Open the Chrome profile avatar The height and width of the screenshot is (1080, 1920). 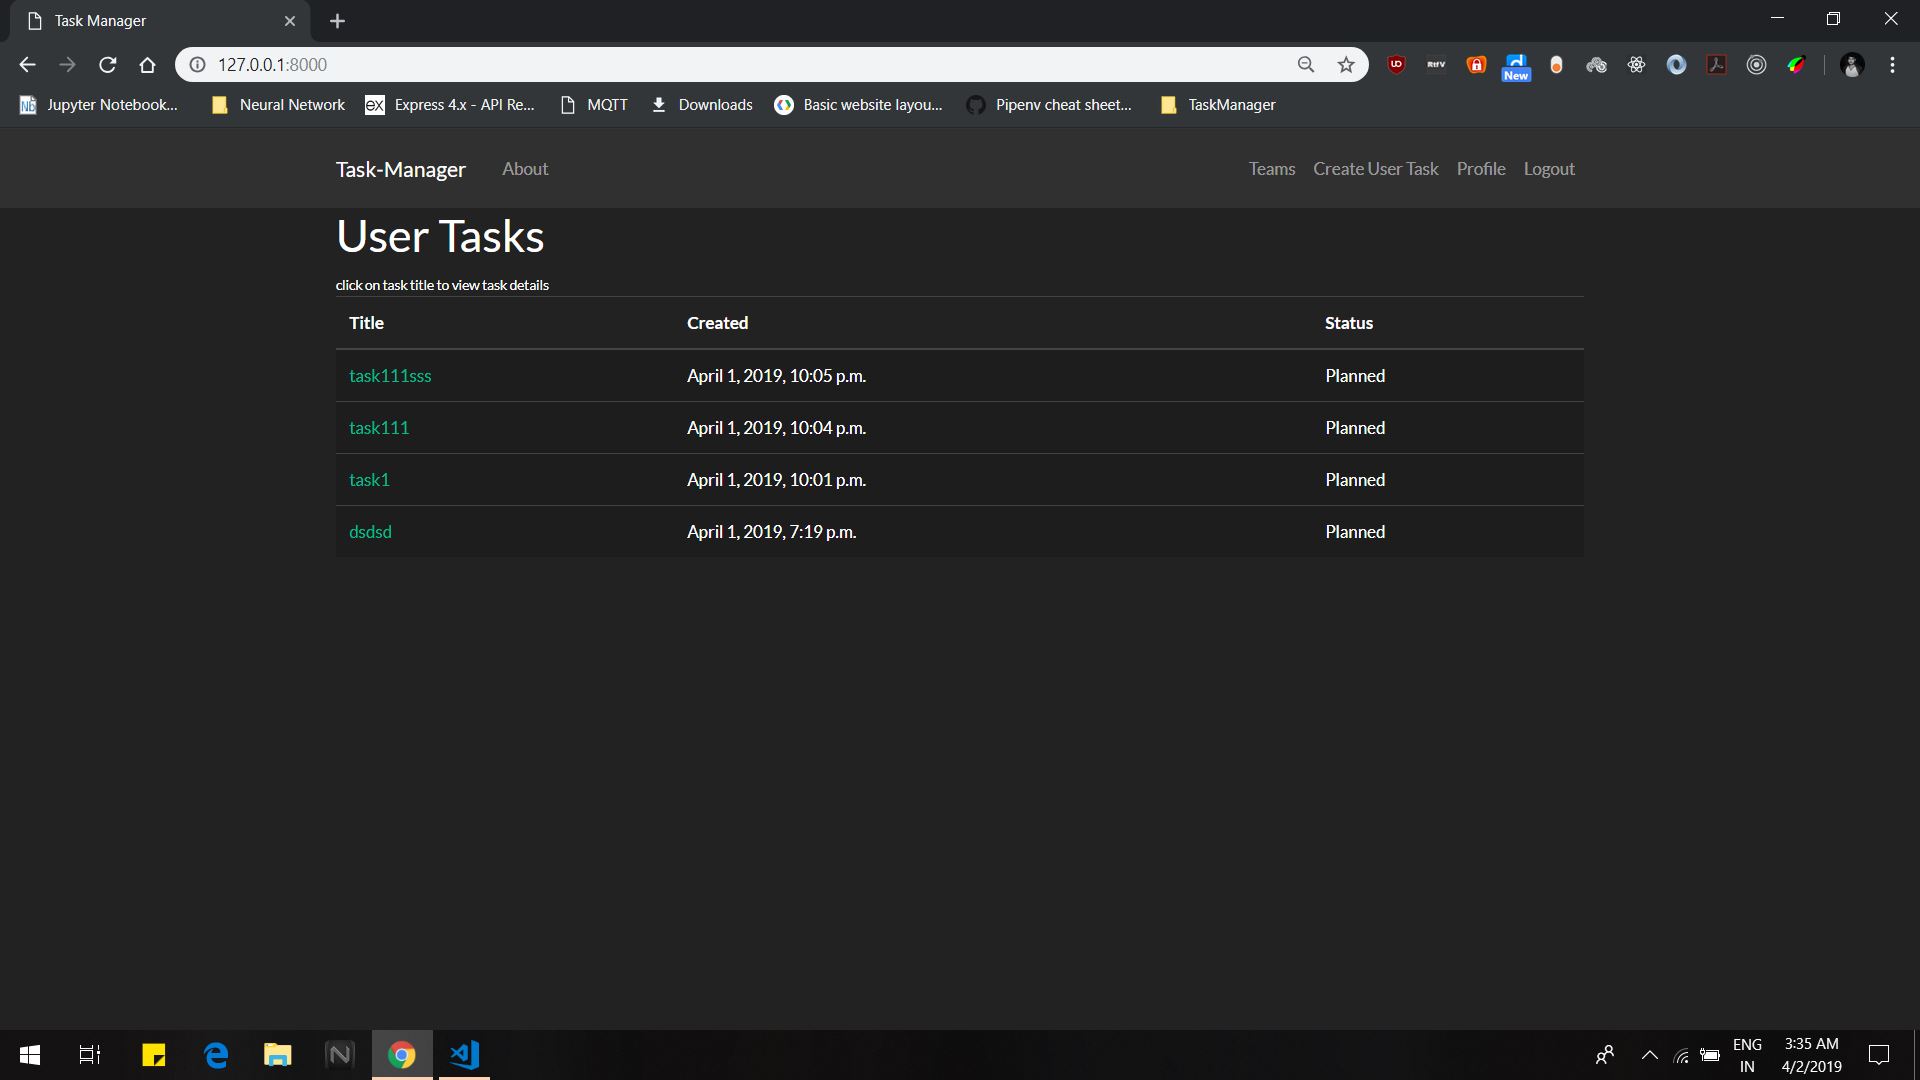coord(1852,64)
